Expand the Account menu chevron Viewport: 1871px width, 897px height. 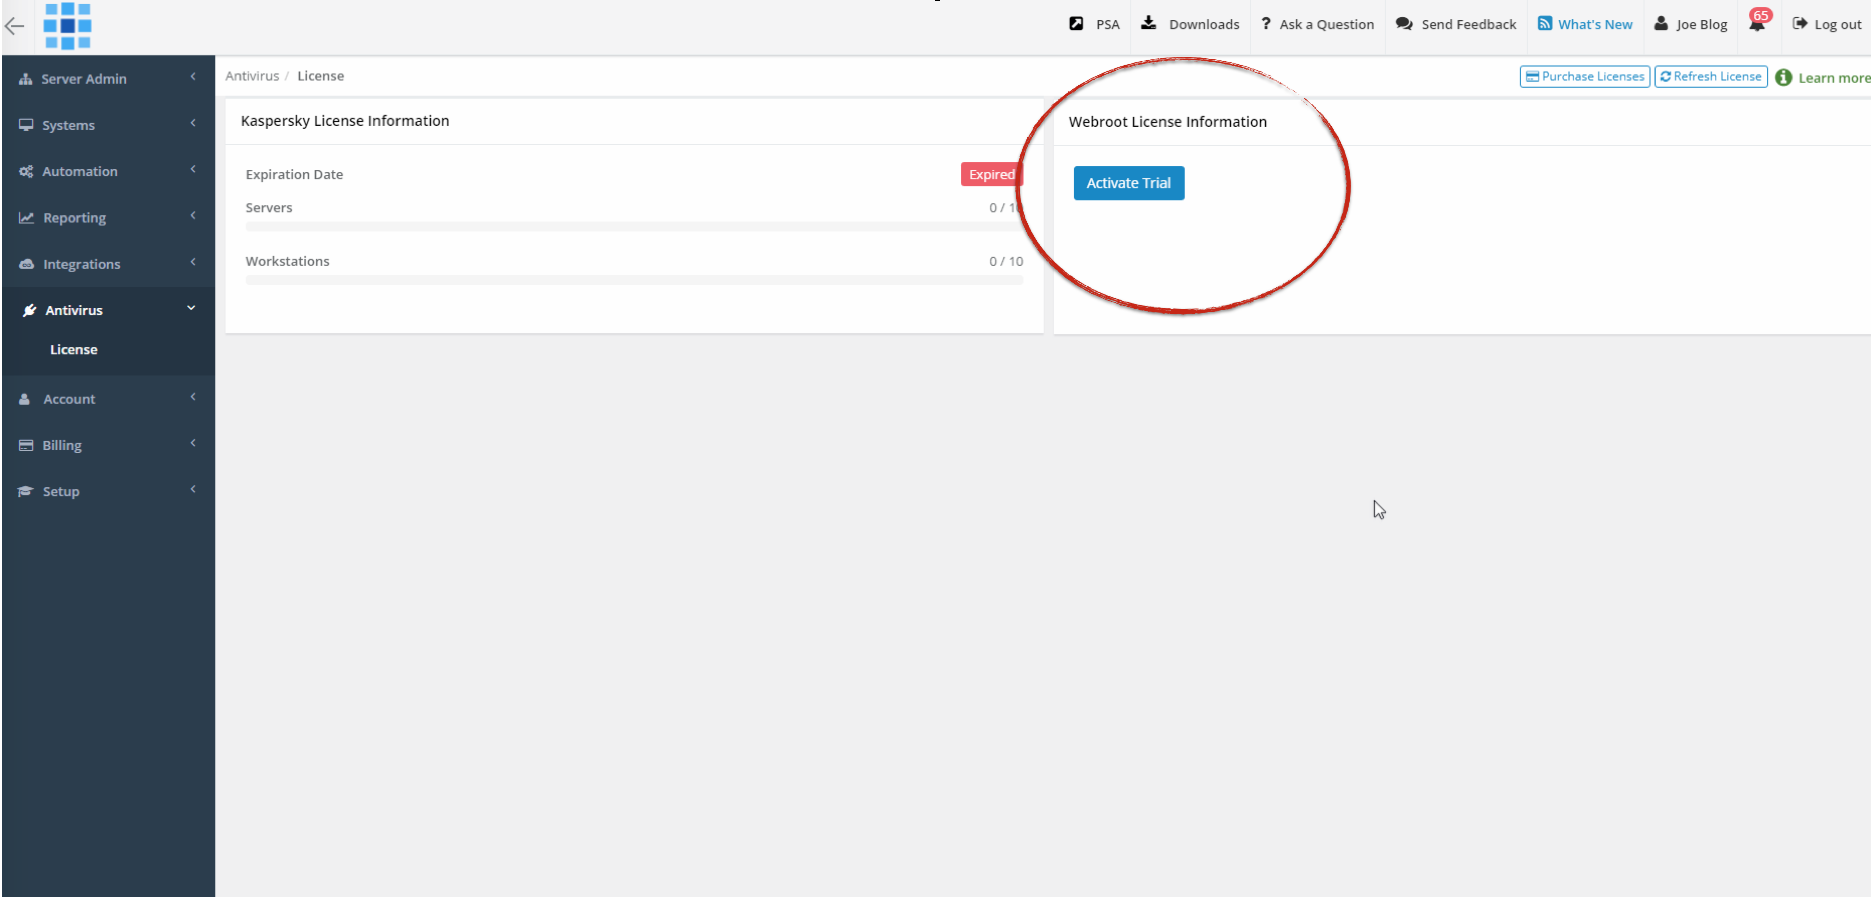[x=193, y=397]
